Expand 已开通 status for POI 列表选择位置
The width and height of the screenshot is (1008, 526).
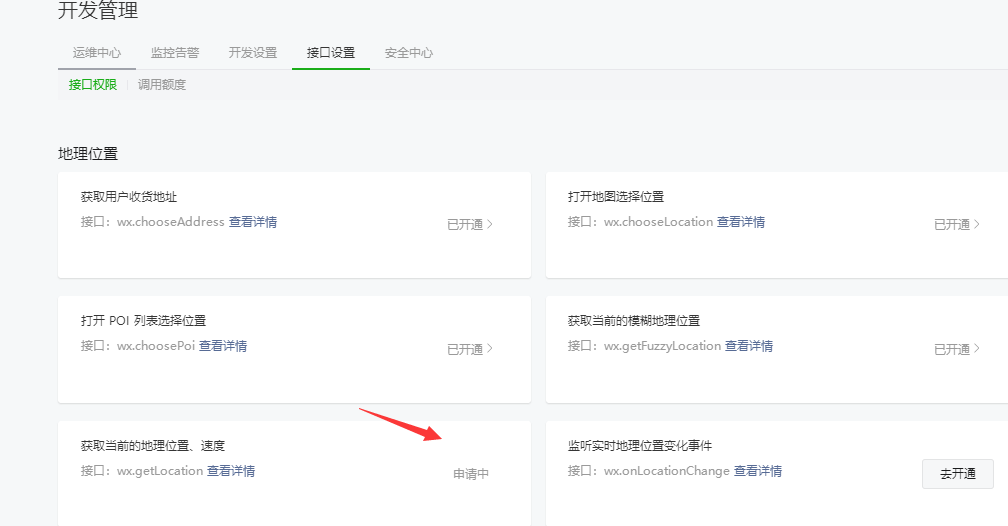470,350
